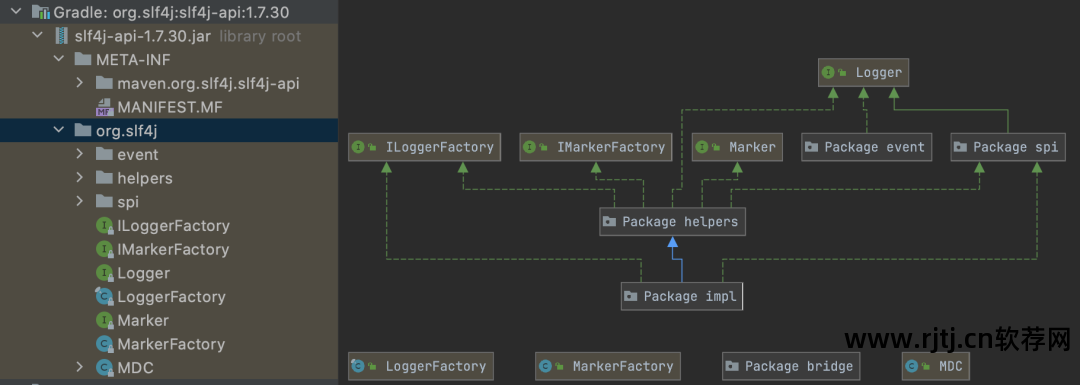1080x385 pixels.
Task: Click the slf4j-api-1.7.30.jar archive icon
Action: click(x=63, y=36)
